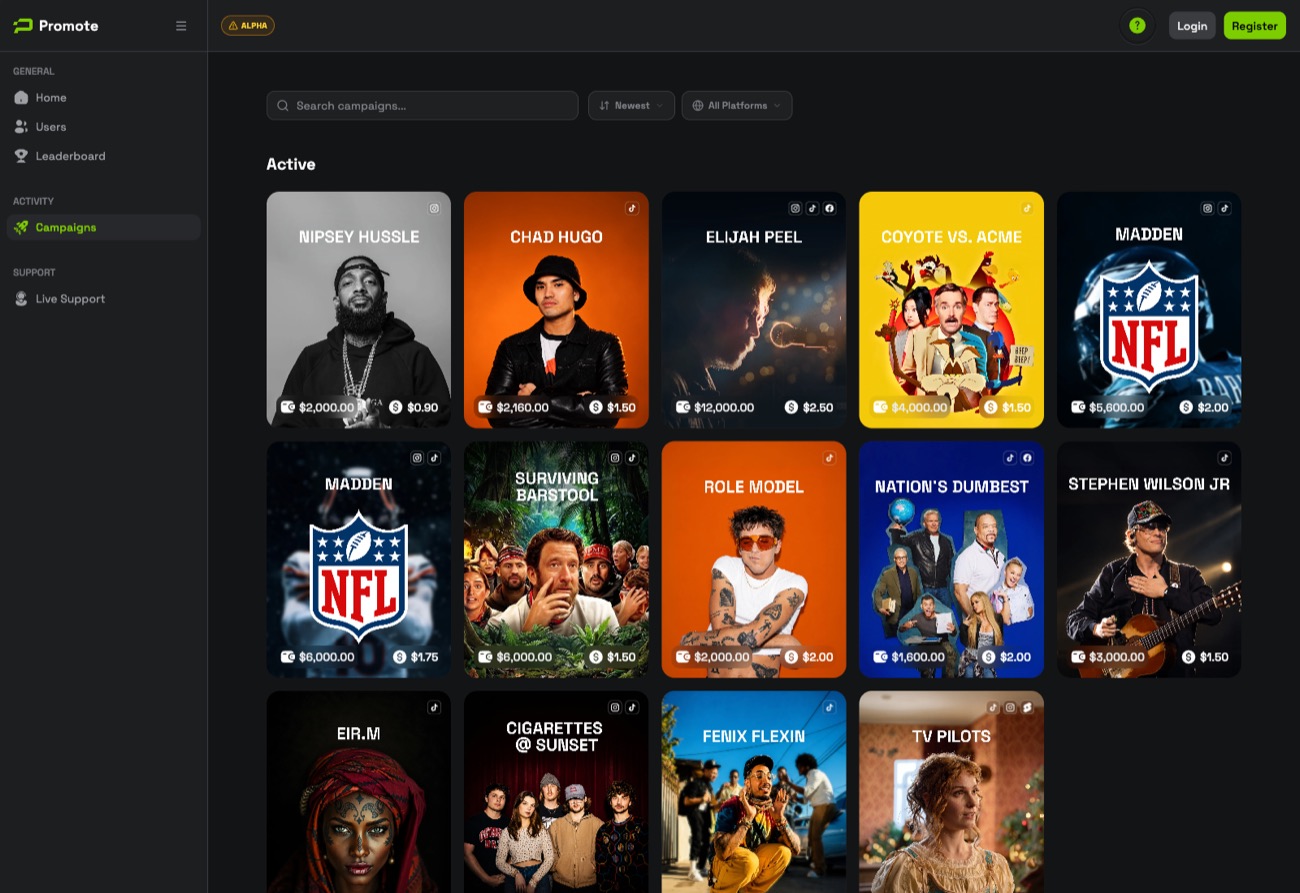Click the $4,000.00 budget on Coyote vs. Acme
Screen dimensions: 1300x893
tap(920, 407)
